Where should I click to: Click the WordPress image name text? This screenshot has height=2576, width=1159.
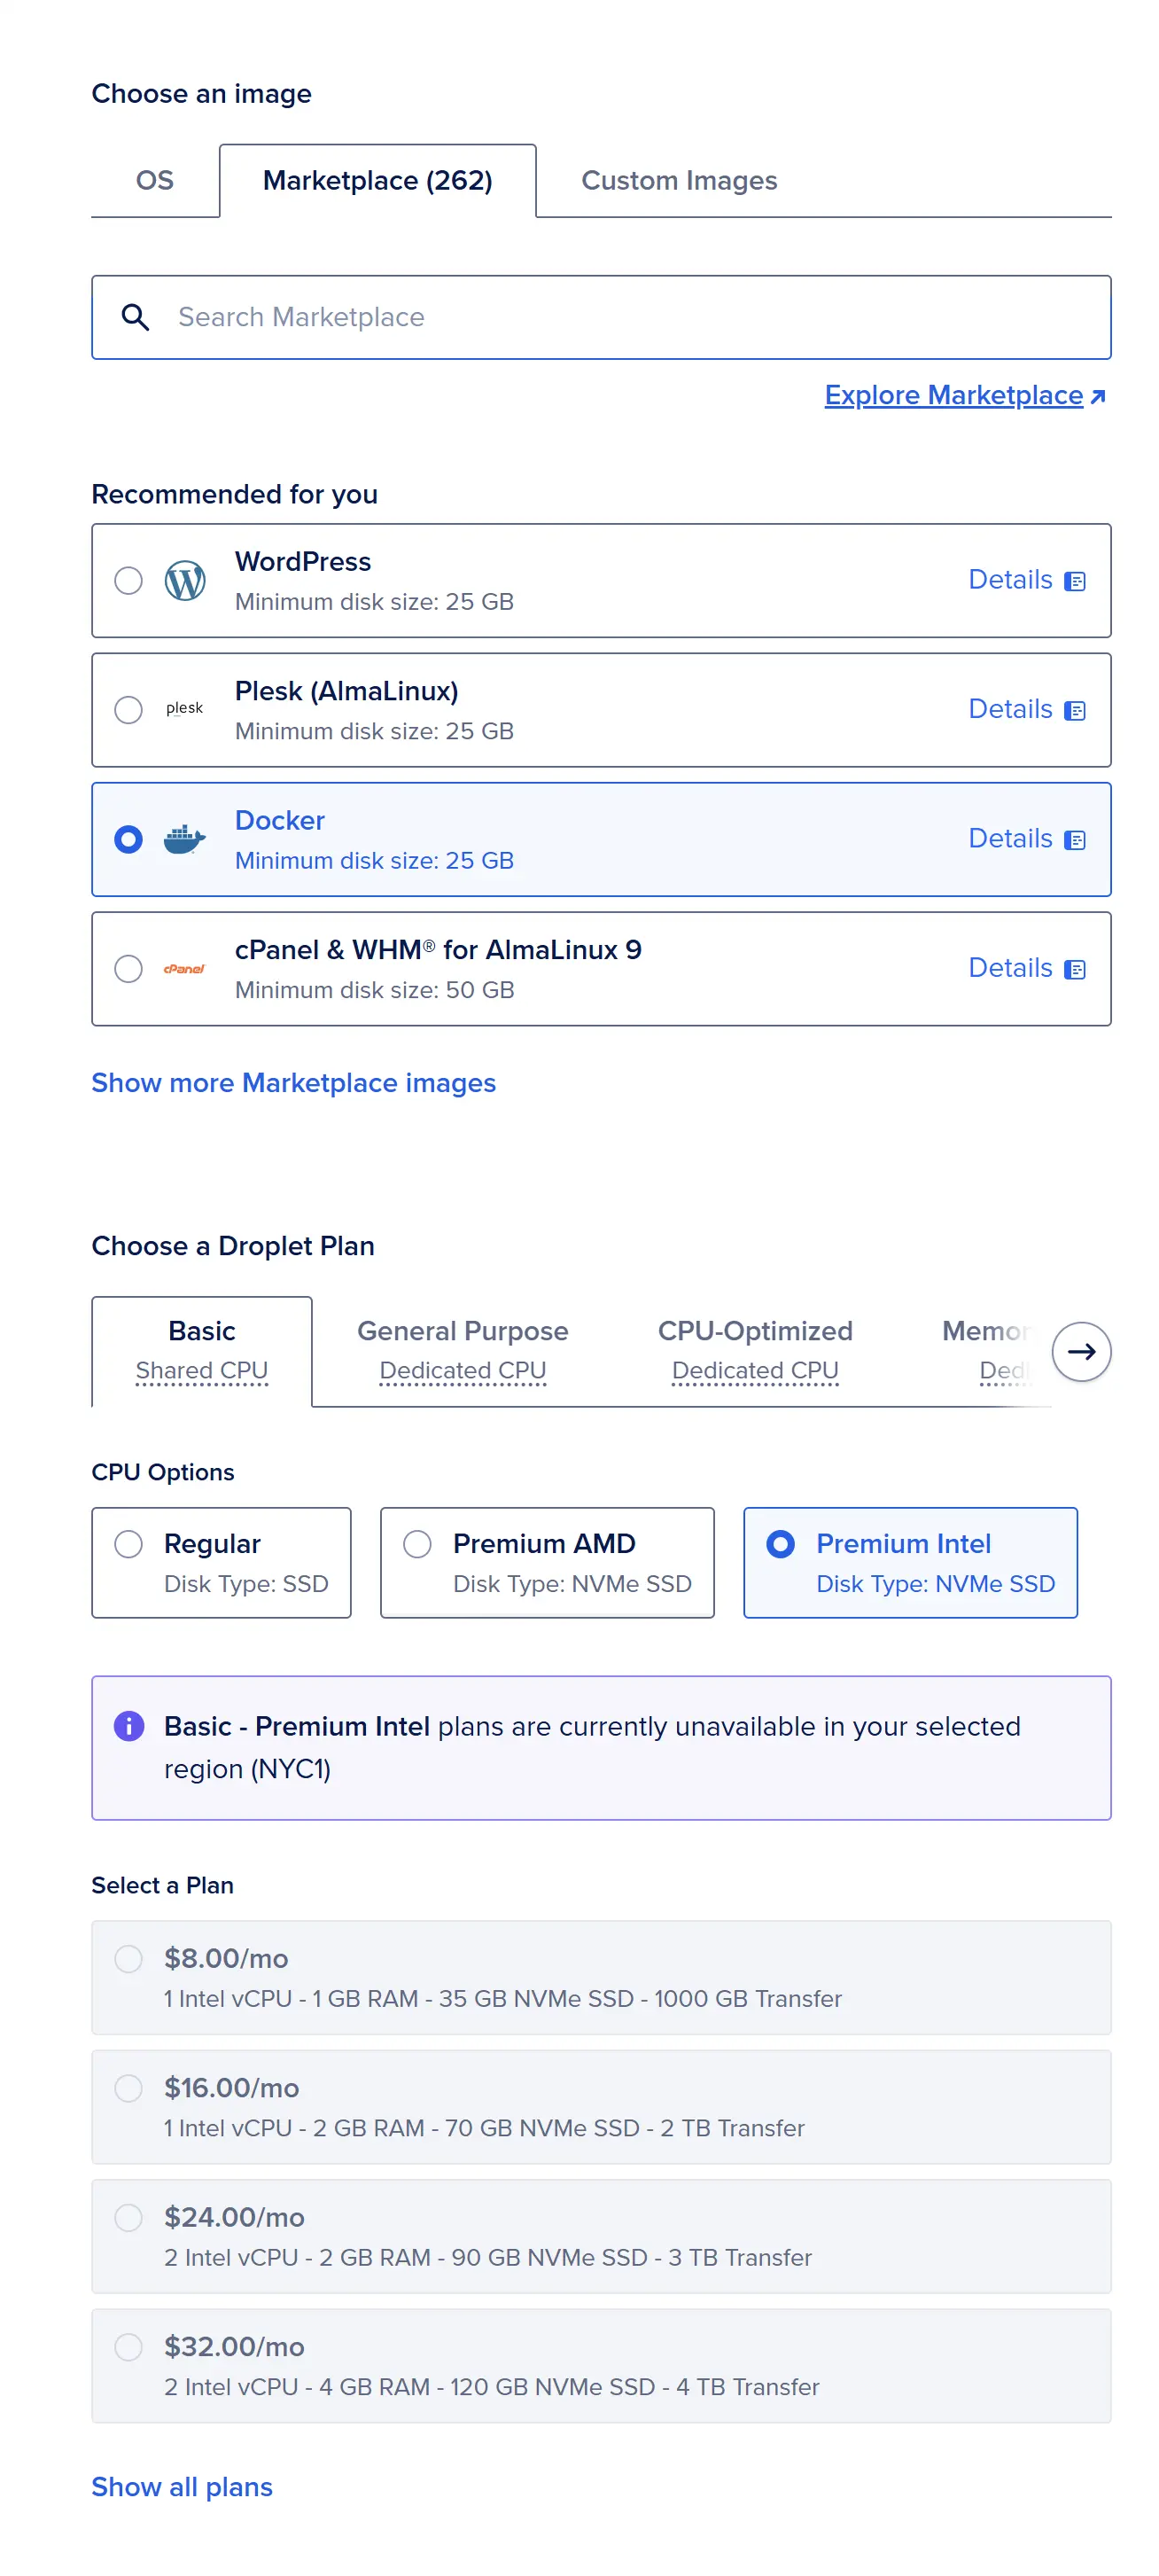click(x=303, y=561)
